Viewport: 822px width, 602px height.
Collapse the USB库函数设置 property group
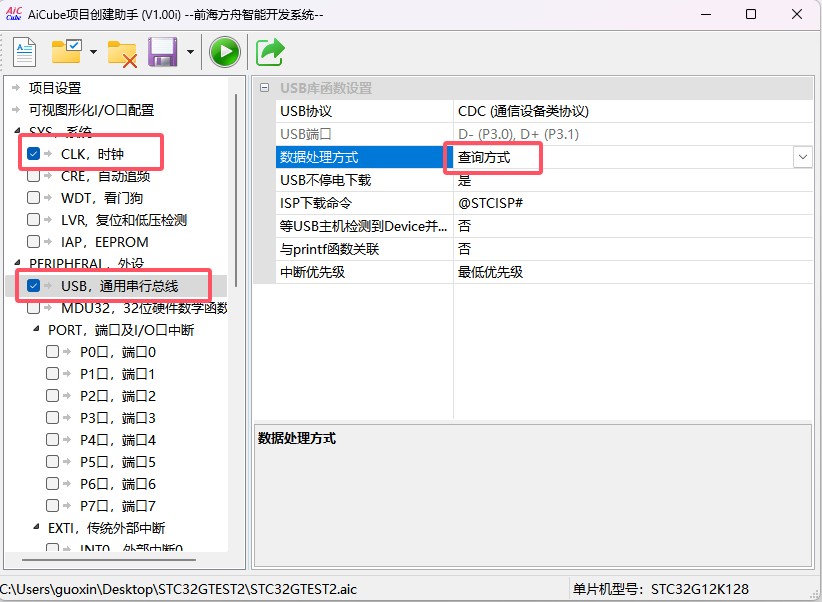pos(265,88)
